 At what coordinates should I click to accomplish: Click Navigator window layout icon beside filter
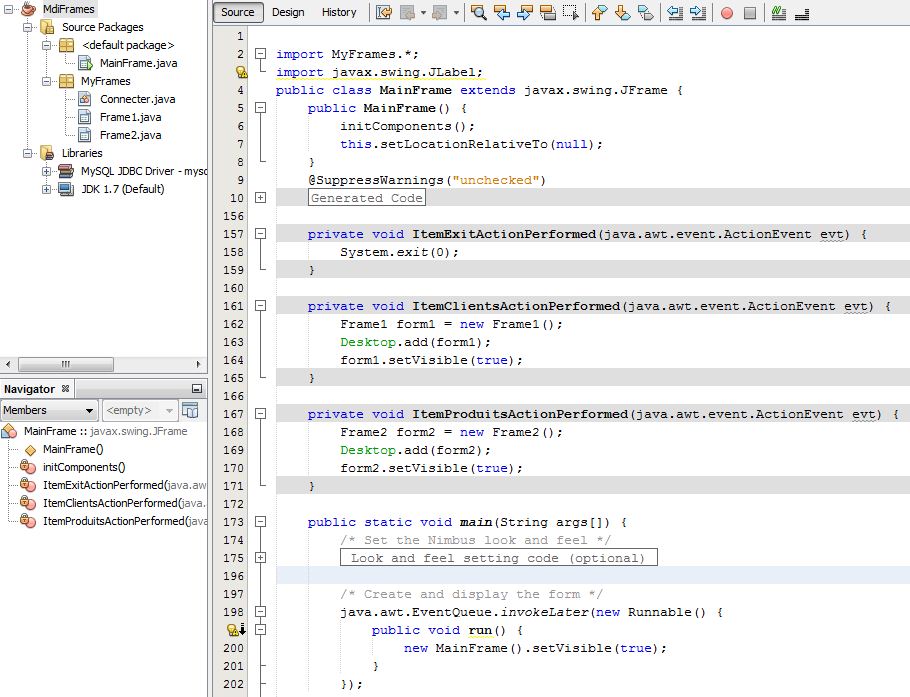(x=190, y=410)
